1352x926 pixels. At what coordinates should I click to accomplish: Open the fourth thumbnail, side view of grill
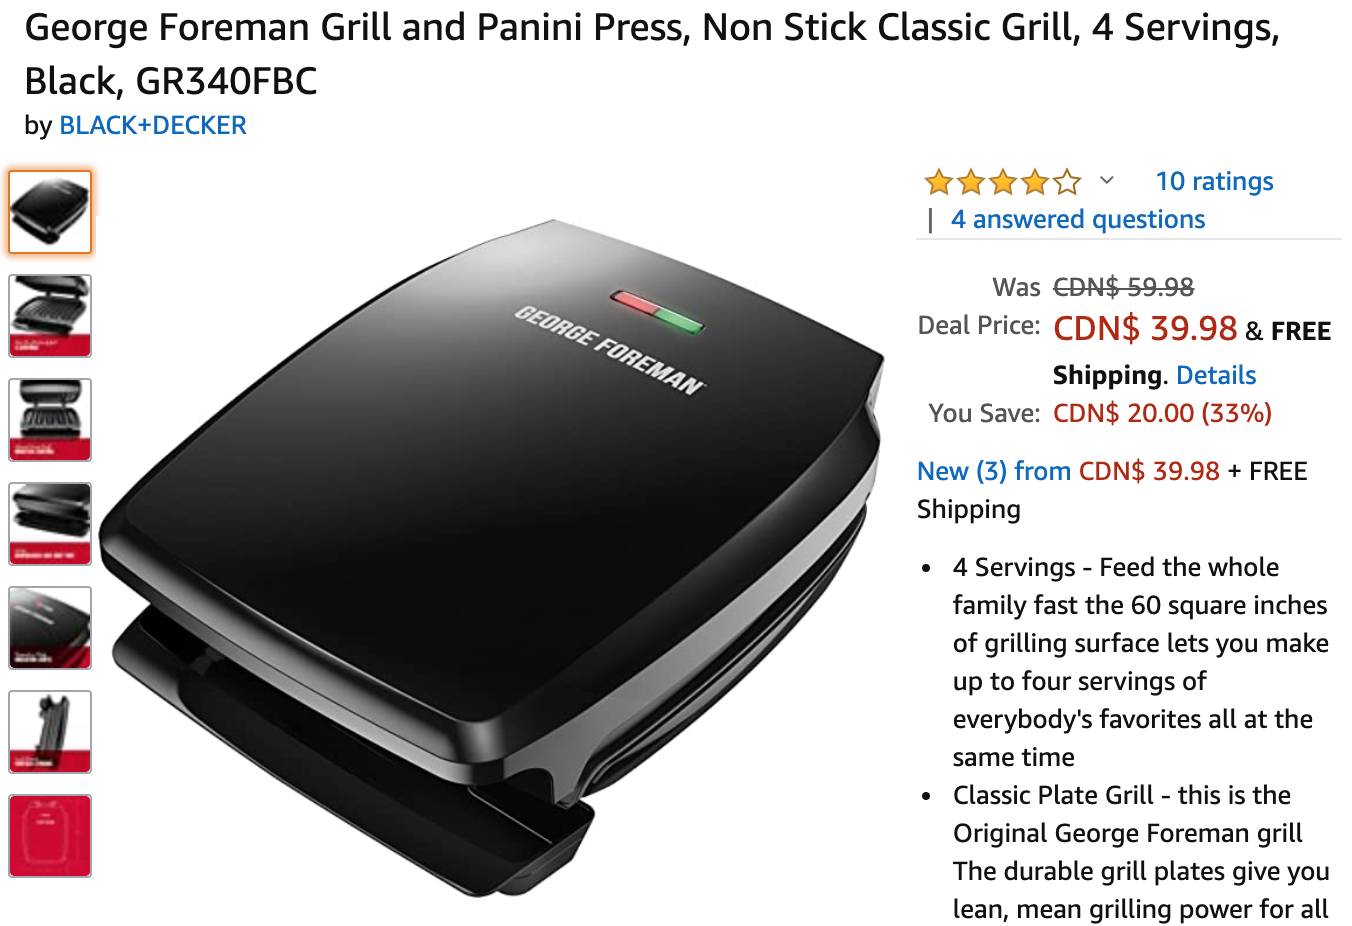tap(50, 524)
